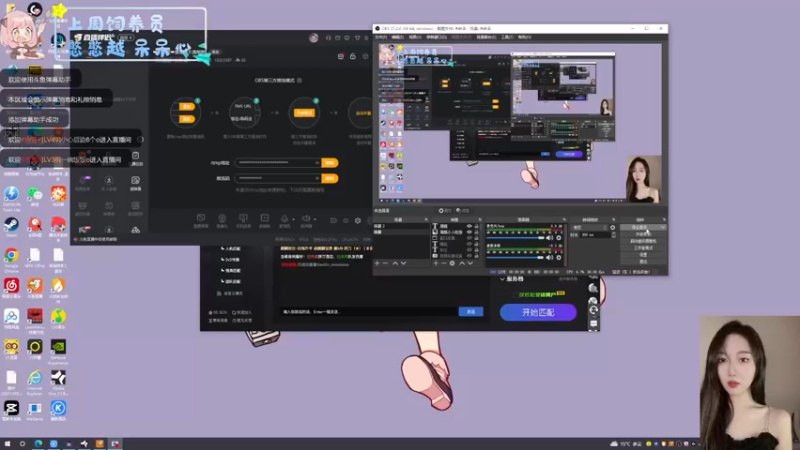Pop out the Audio Mixer dock panel

coord(564,219)
